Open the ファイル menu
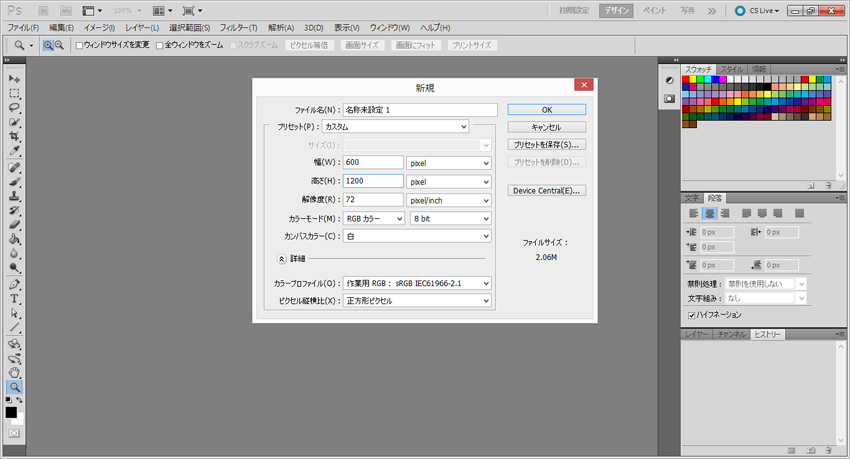 23,28
